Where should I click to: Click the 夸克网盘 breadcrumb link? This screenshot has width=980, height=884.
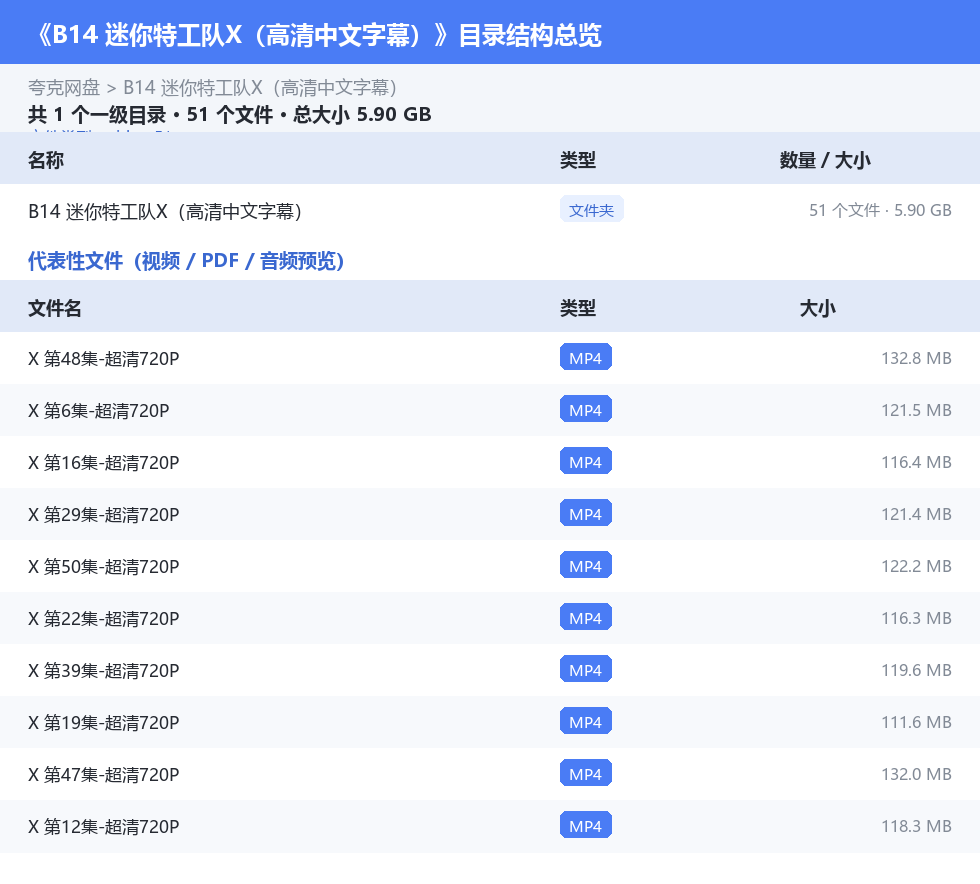pos(64,88)
